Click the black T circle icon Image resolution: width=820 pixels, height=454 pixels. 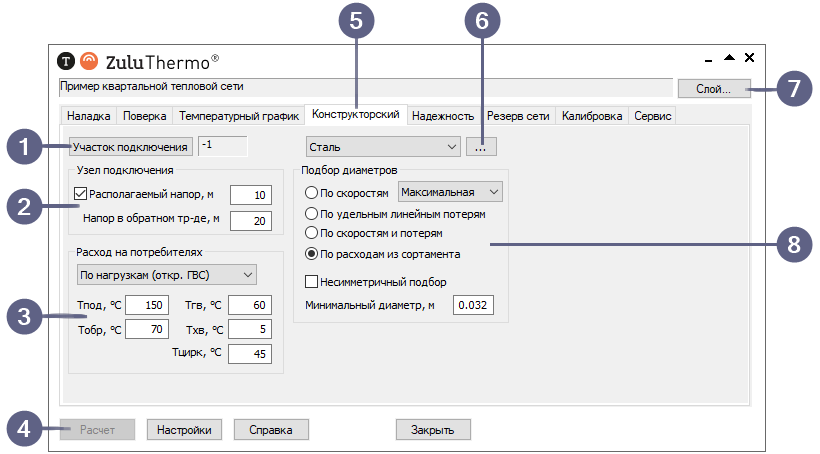(x=66, y=60)
